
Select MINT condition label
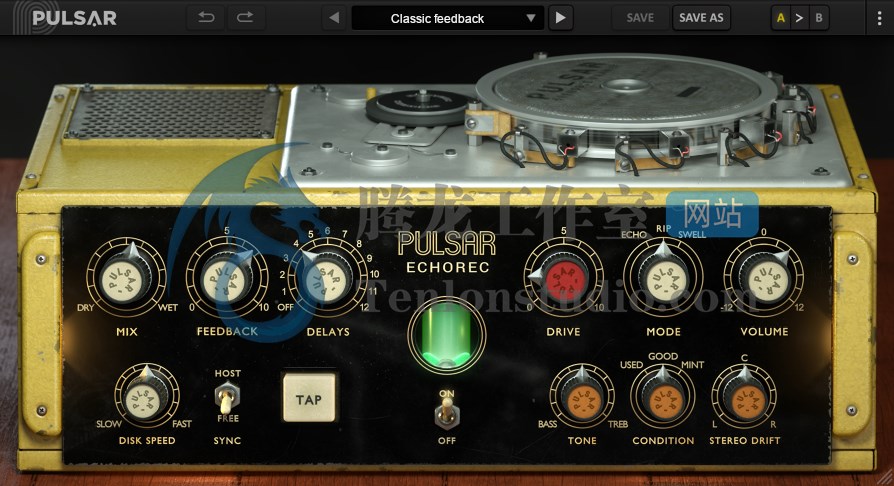tap(693, 364)
